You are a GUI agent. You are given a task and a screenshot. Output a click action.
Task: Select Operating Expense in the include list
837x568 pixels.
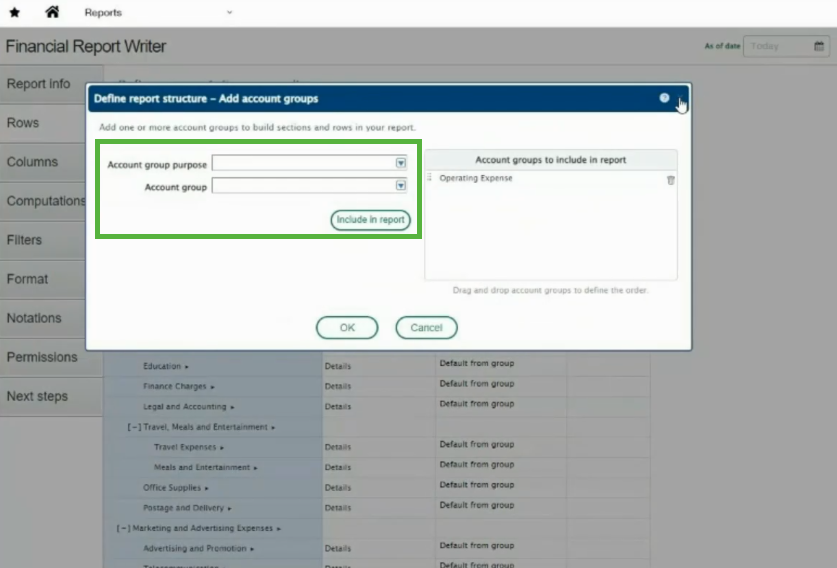click(x=476, y=178)
